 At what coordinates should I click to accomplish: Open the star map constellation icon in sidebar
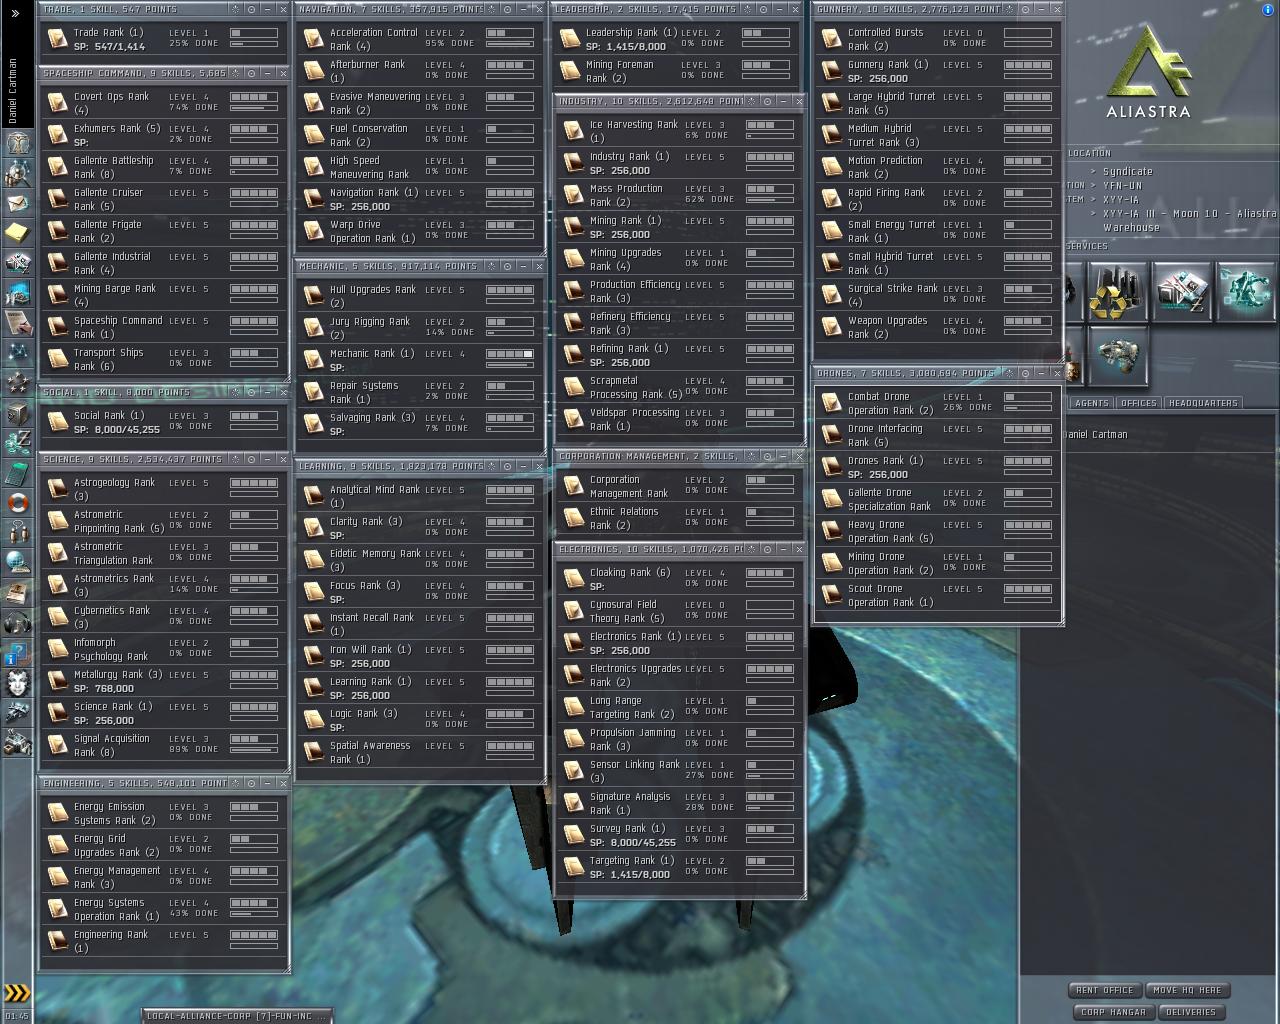pos(17,352)
